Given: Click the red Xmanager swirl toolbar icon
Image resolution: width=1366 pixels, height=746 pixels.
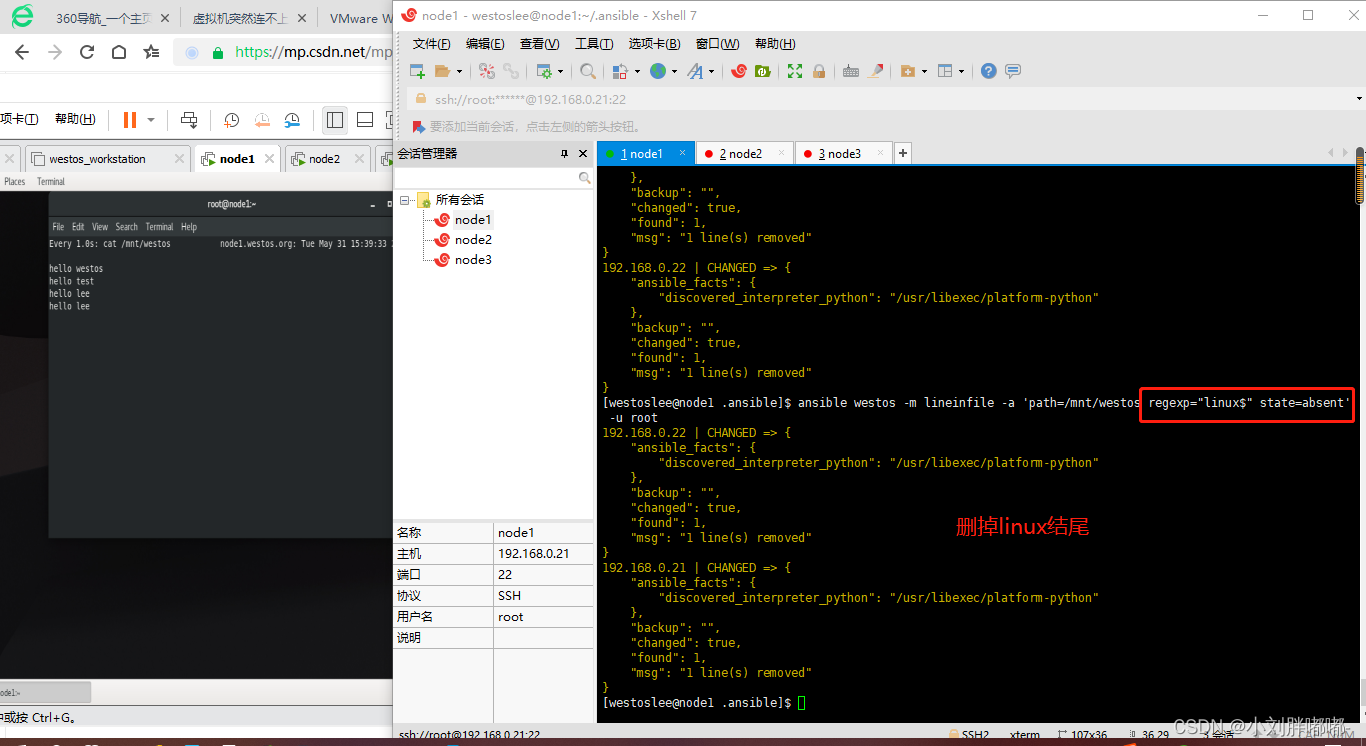Looking at the screenshot, I should pyautogui.click(x=739, y=71).
